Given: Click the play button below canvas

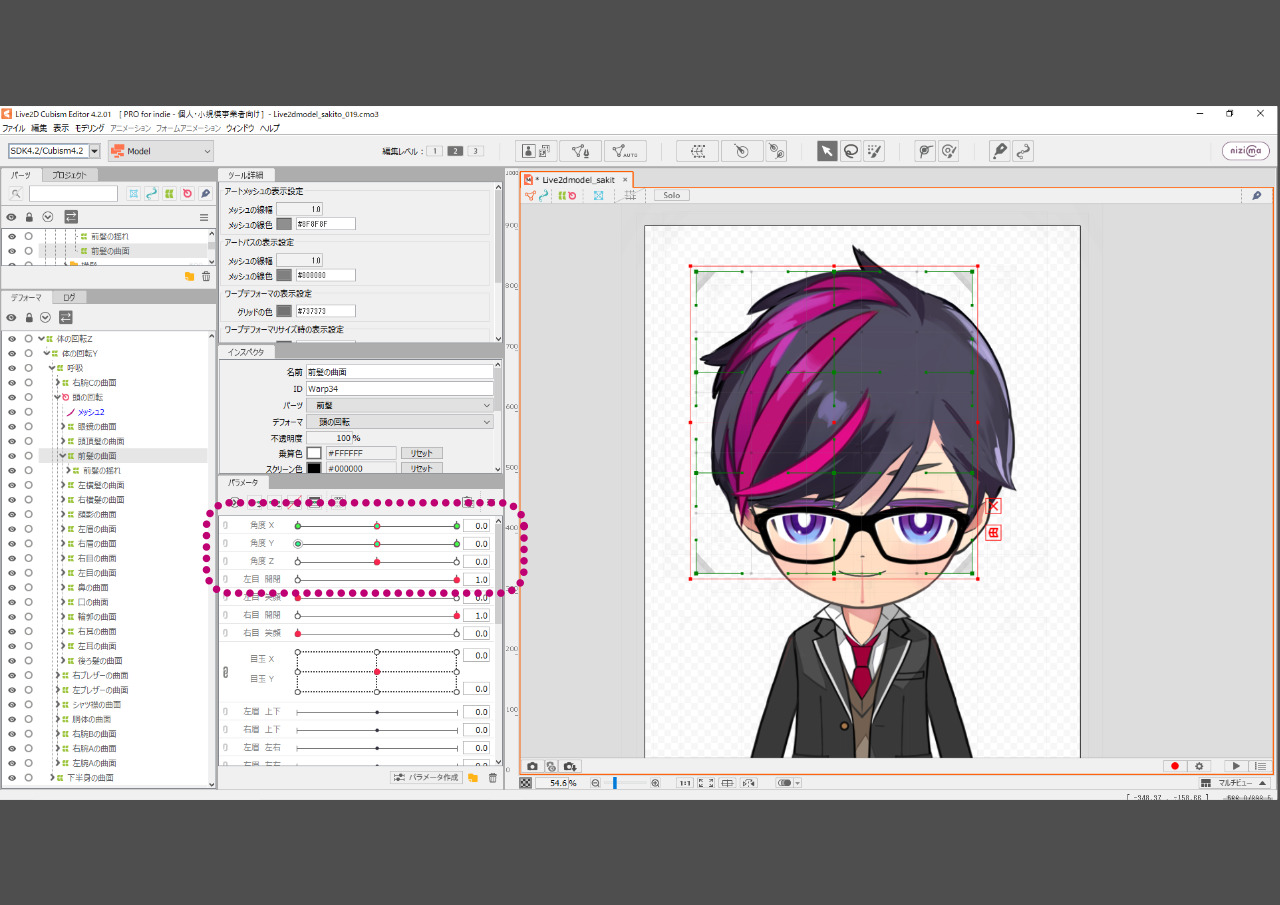Looking at the screenshot, I should click(1235, 766).
